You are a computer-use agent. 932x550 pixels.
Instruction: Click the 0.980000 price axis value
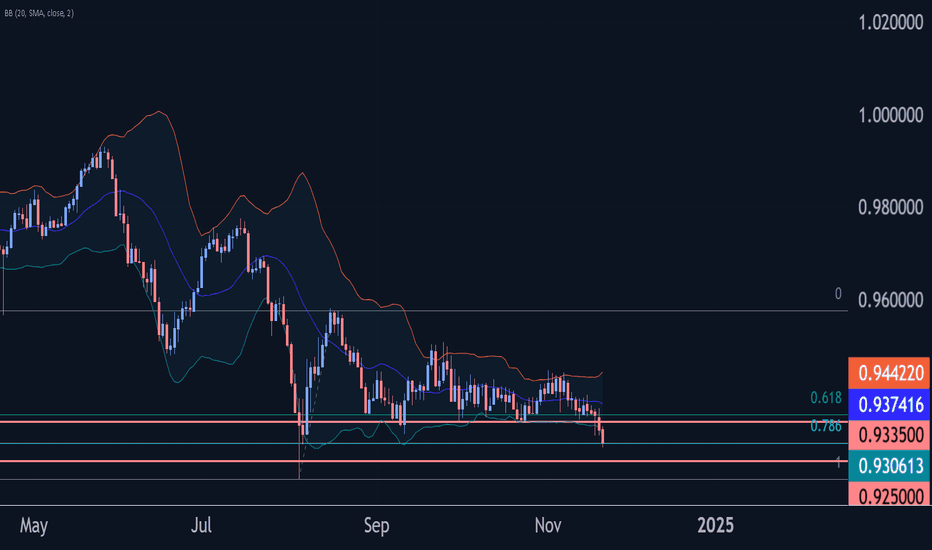pos(890,207)
